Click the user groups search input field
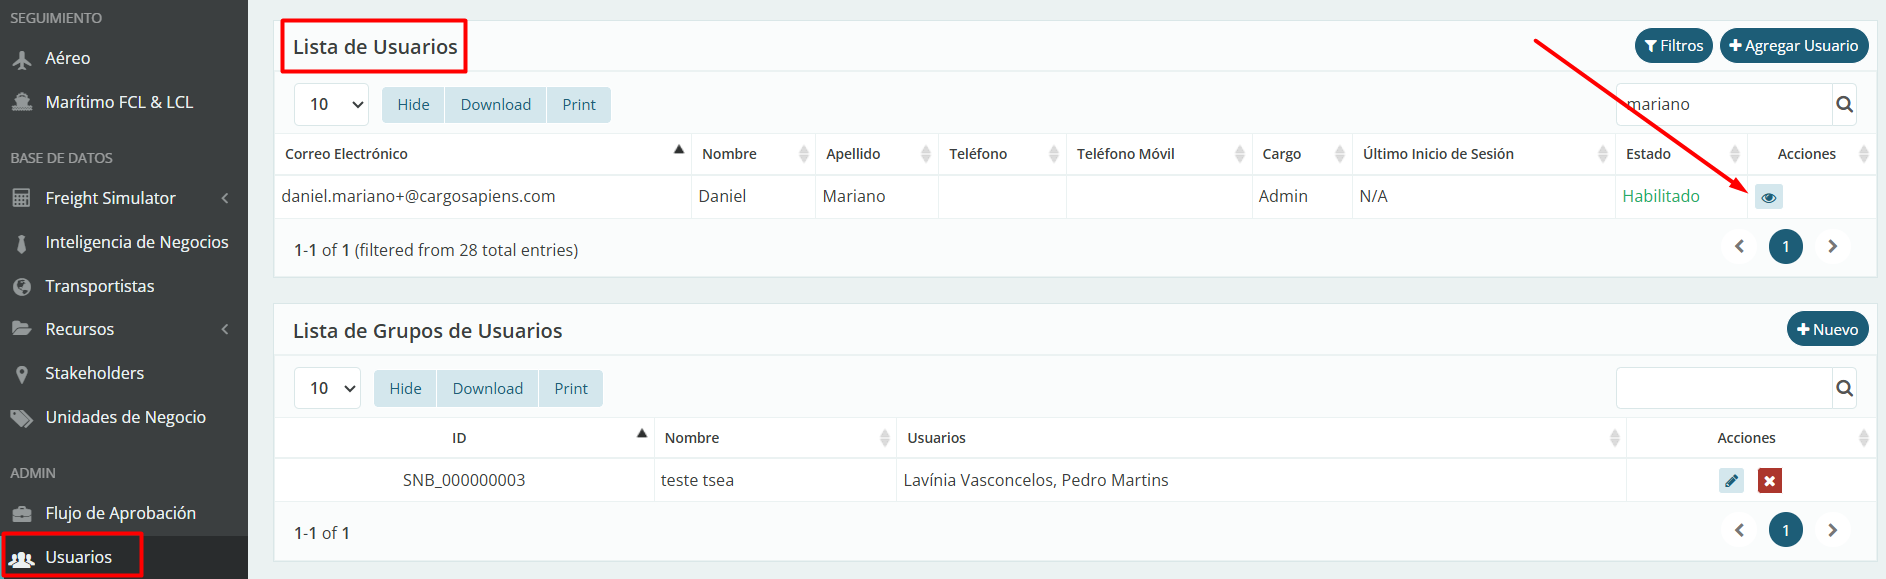1886x579 pixels. coord(1723,388)
